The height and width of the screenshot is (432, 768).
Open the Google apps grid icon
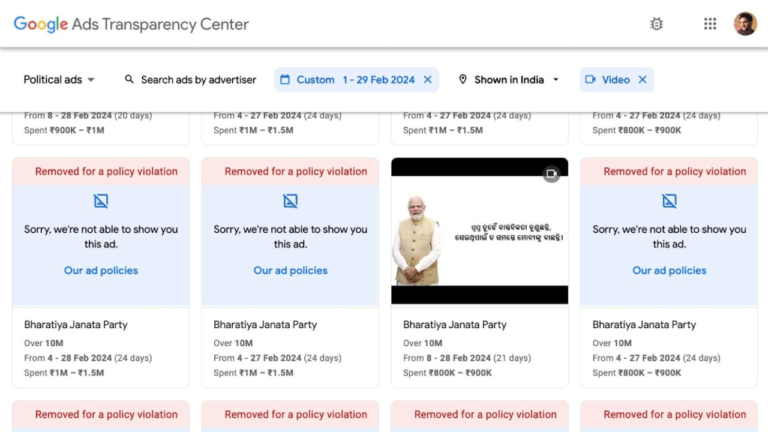[710, 24]
